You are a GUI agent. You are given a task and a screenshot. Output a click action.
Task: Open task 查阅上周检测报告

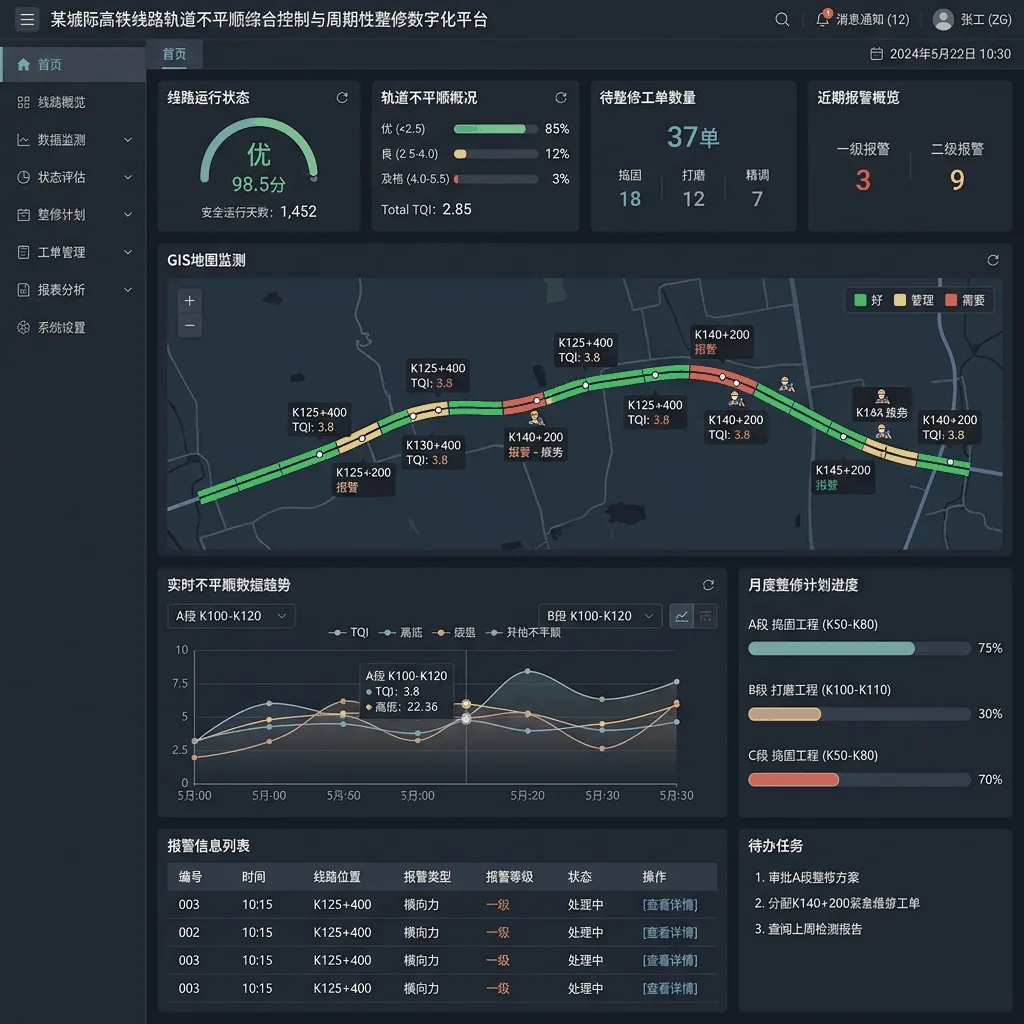pyautogui.click(x=808, y=929)
